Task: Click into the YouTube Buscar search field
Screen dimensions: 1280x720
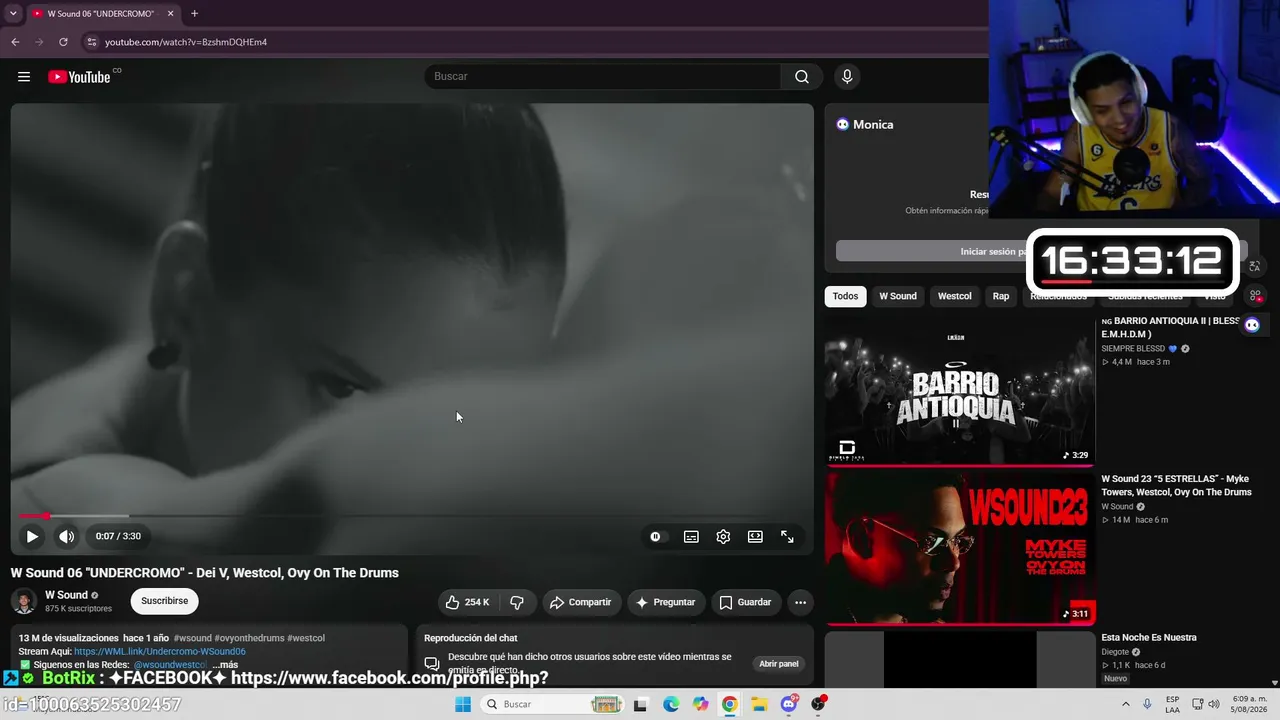Action: pos(603,77)
